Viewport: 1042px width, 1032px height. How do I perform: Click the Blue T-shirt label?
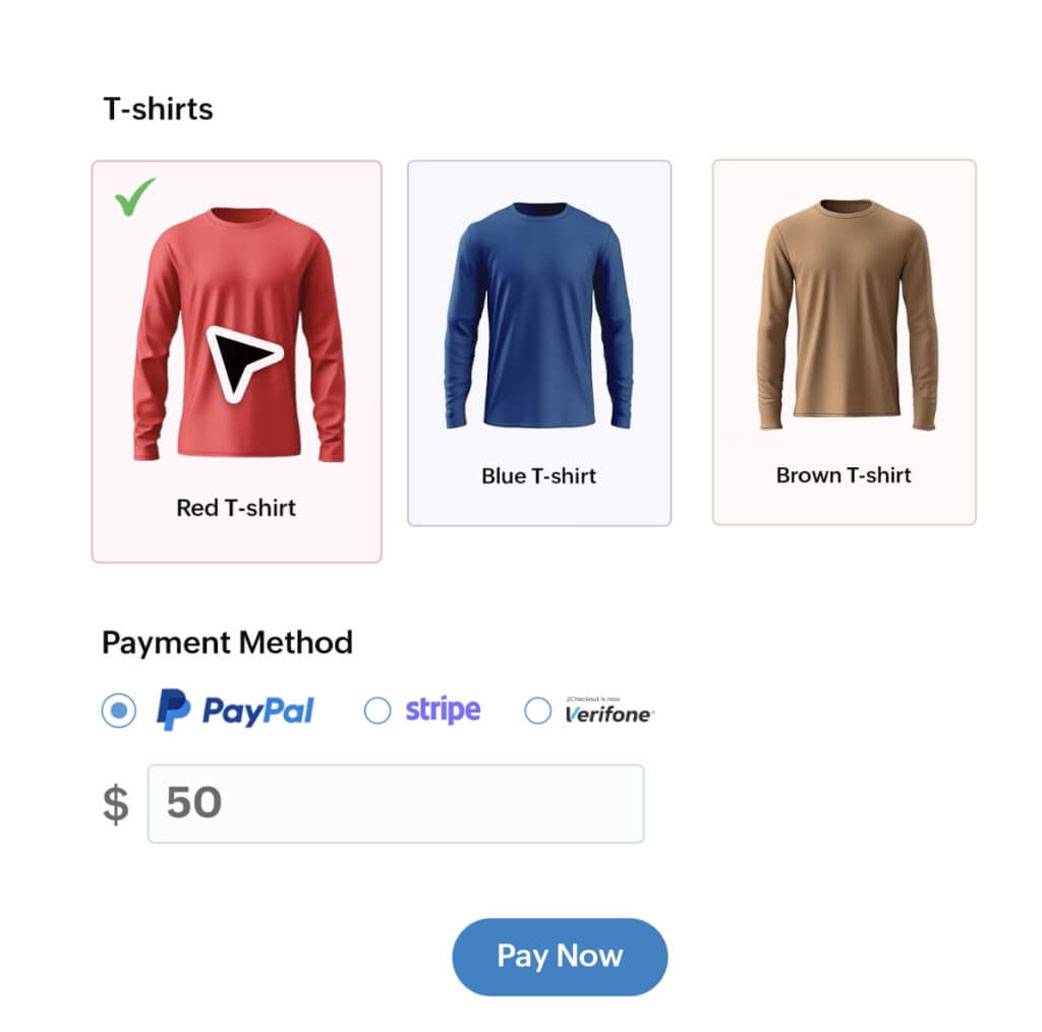point(539,475)
